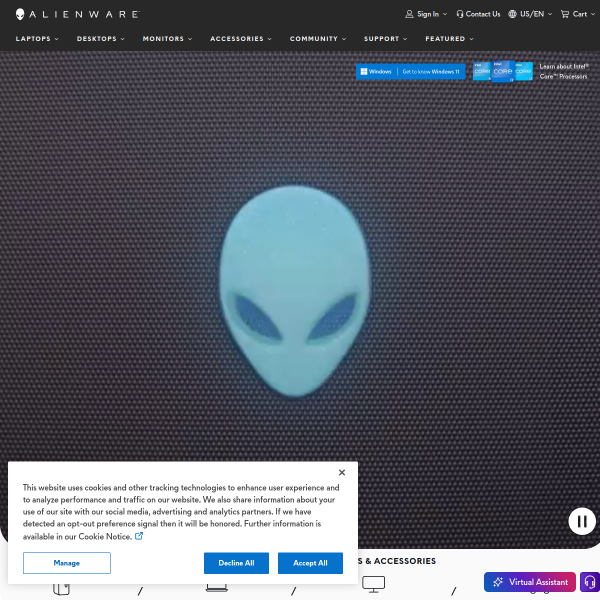Click the globe region icon

512,14
